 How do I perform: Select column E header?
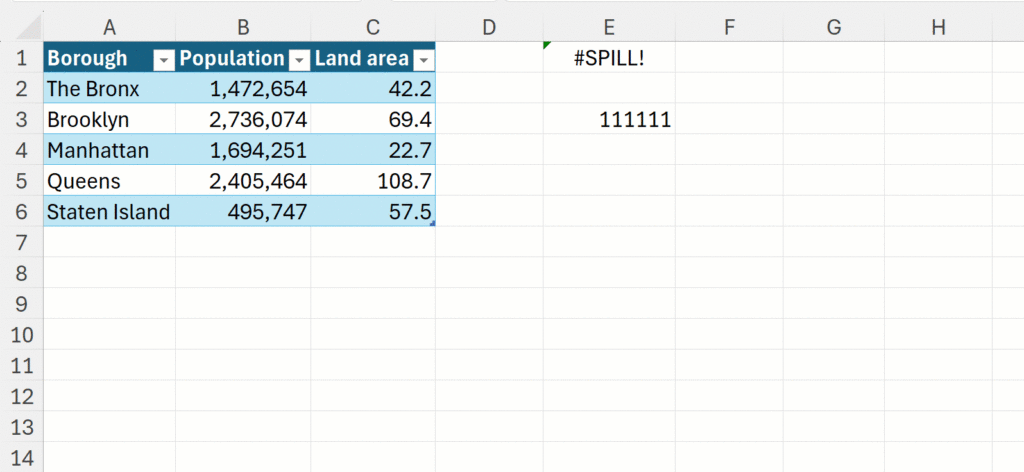(x=609, y=27)
